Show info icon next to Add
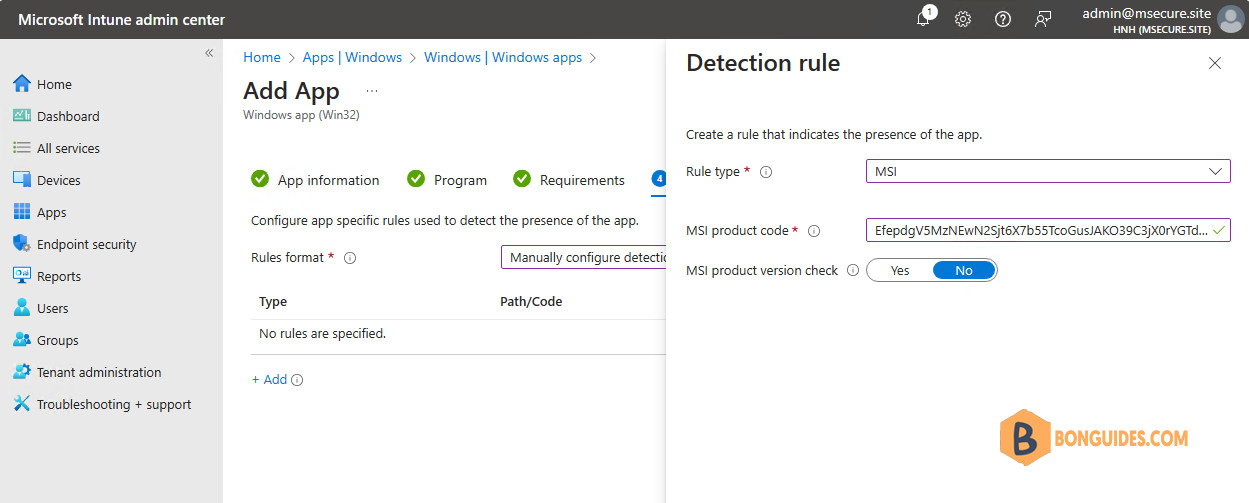This screenshot has height=503, width=1249. click(x=297, y=380)
